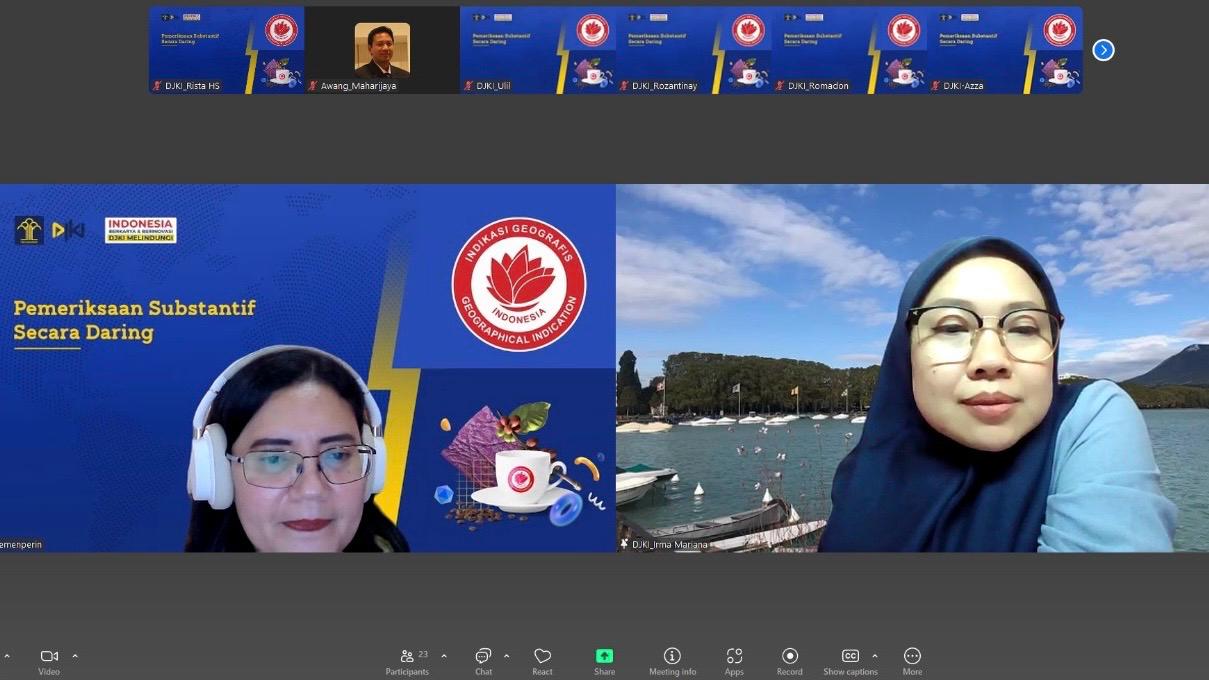Image resolution: width=1209 pixels, height=680 pixels.
Task: Show next participants with the blue arrow
Action: pos(1103,50)
